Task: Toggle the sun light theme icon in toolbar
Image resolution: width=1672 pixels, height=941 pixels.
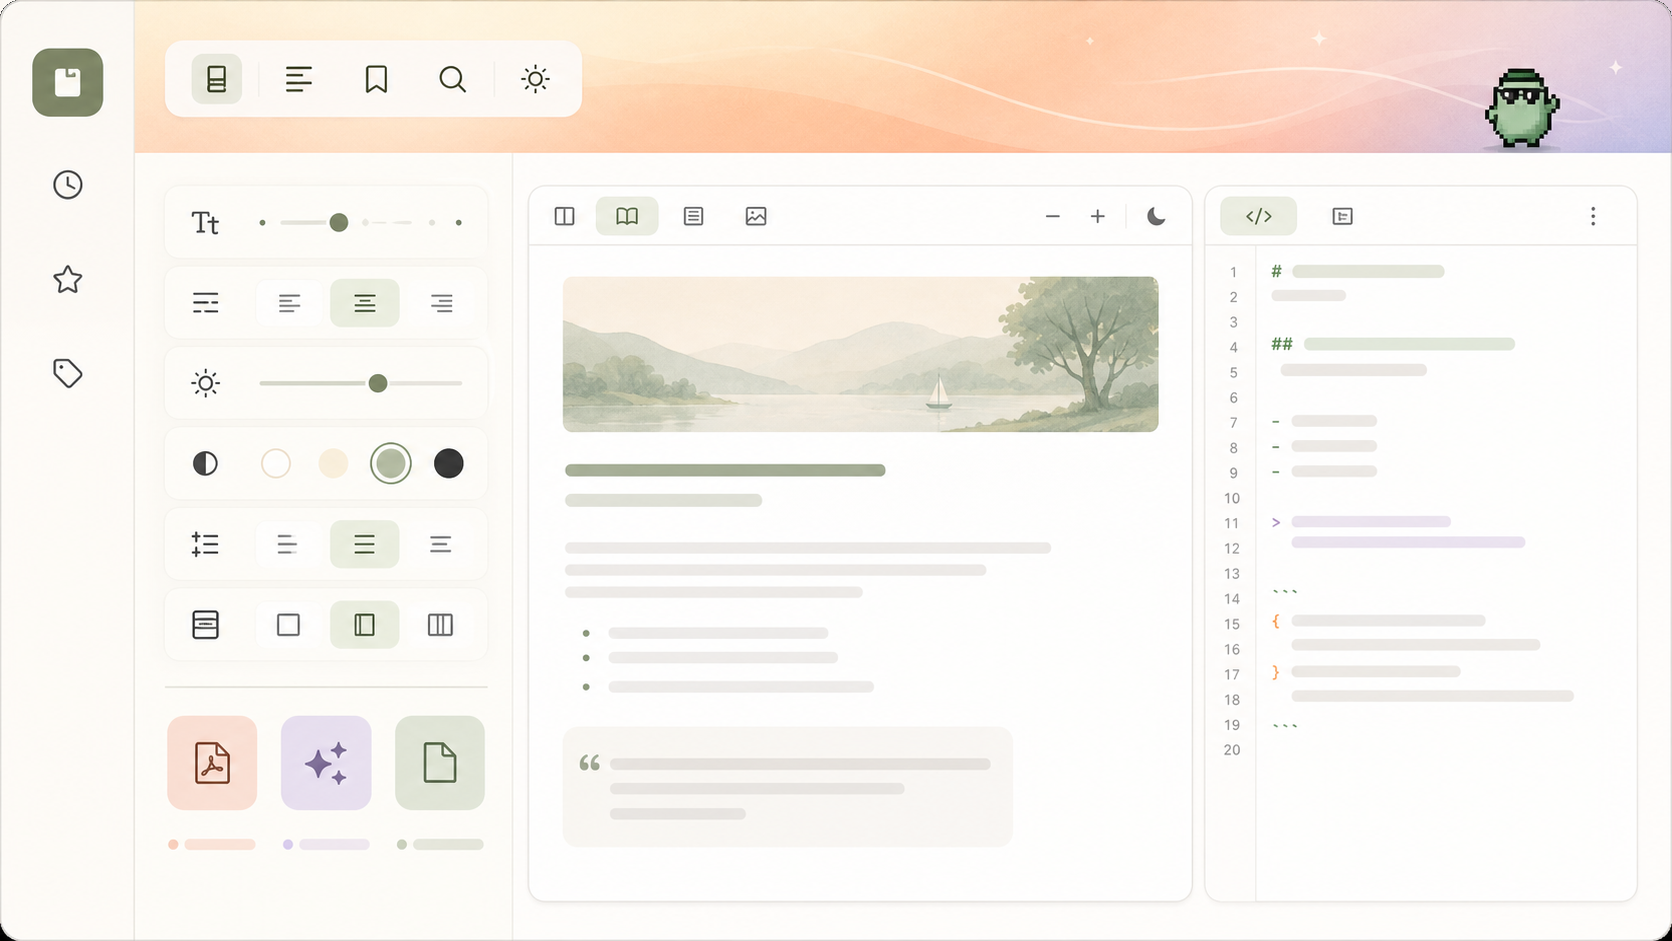Action: [x=535, y=79]
